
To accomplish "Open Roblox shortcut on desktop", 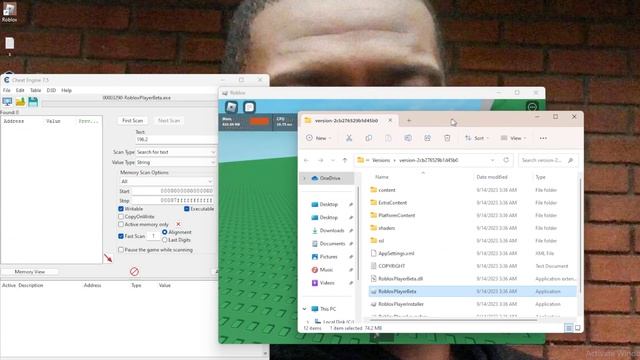I will [x=9, y=12].
